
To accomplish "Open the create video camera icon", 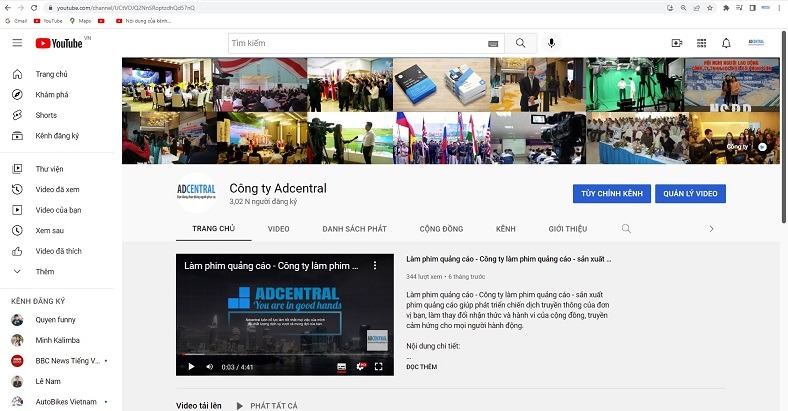I will tap(677, 43).
